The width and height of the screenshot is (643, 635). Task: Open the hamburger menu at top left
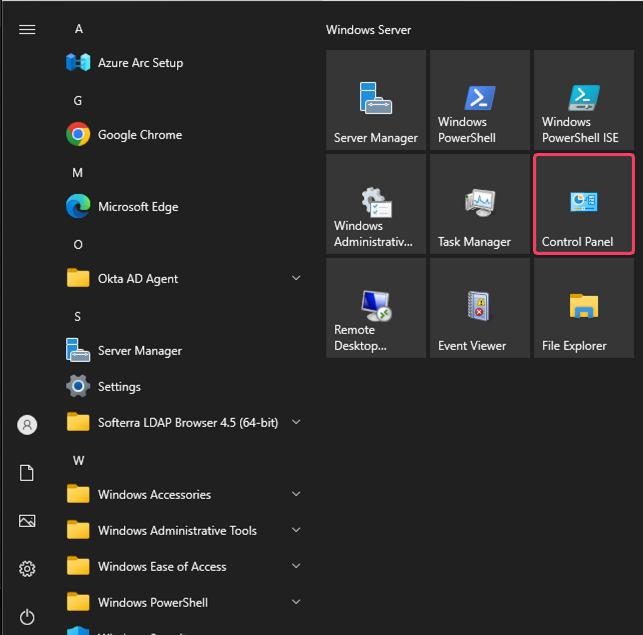27,30
